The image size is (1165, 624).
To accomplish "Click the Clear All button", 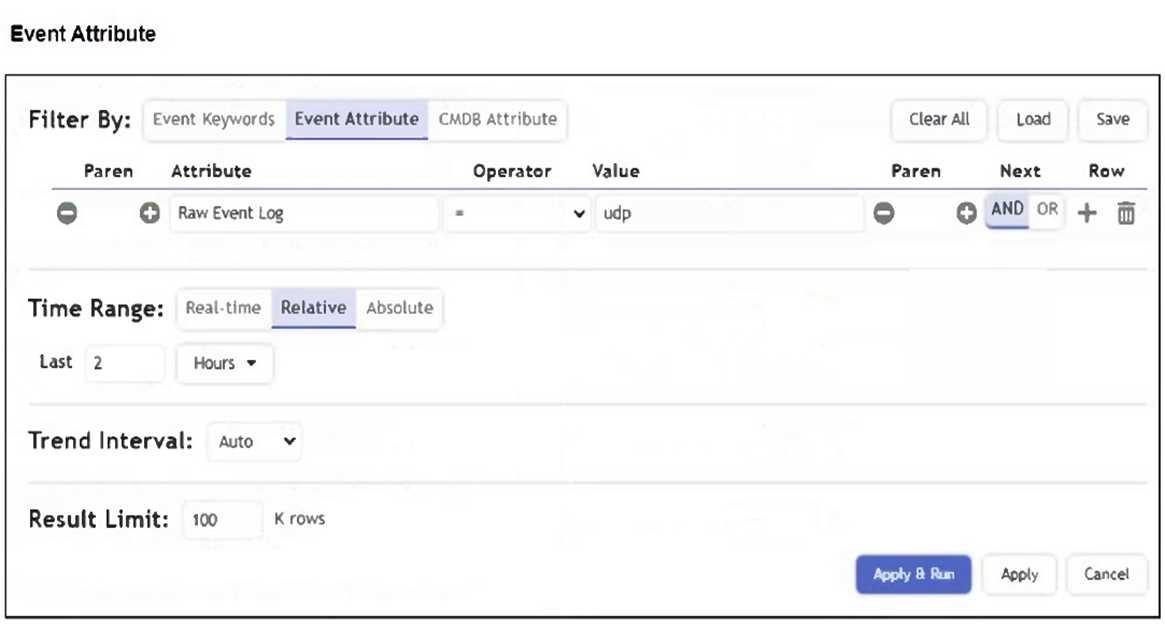I will [x=938, y=119].
